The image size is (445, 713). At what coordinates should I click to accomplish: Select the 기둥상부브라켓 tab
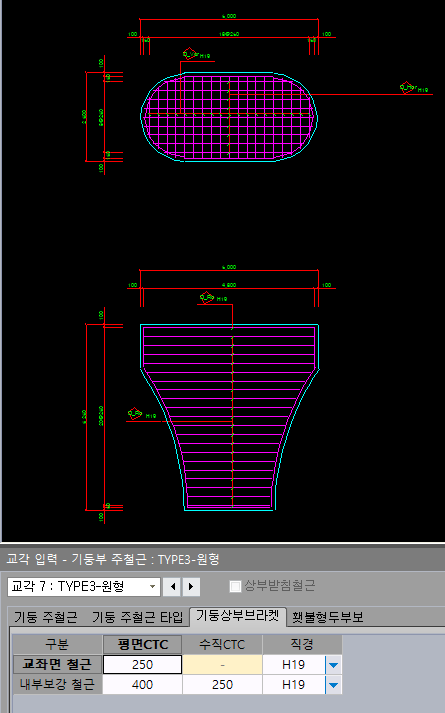click(x=237, y=616)
